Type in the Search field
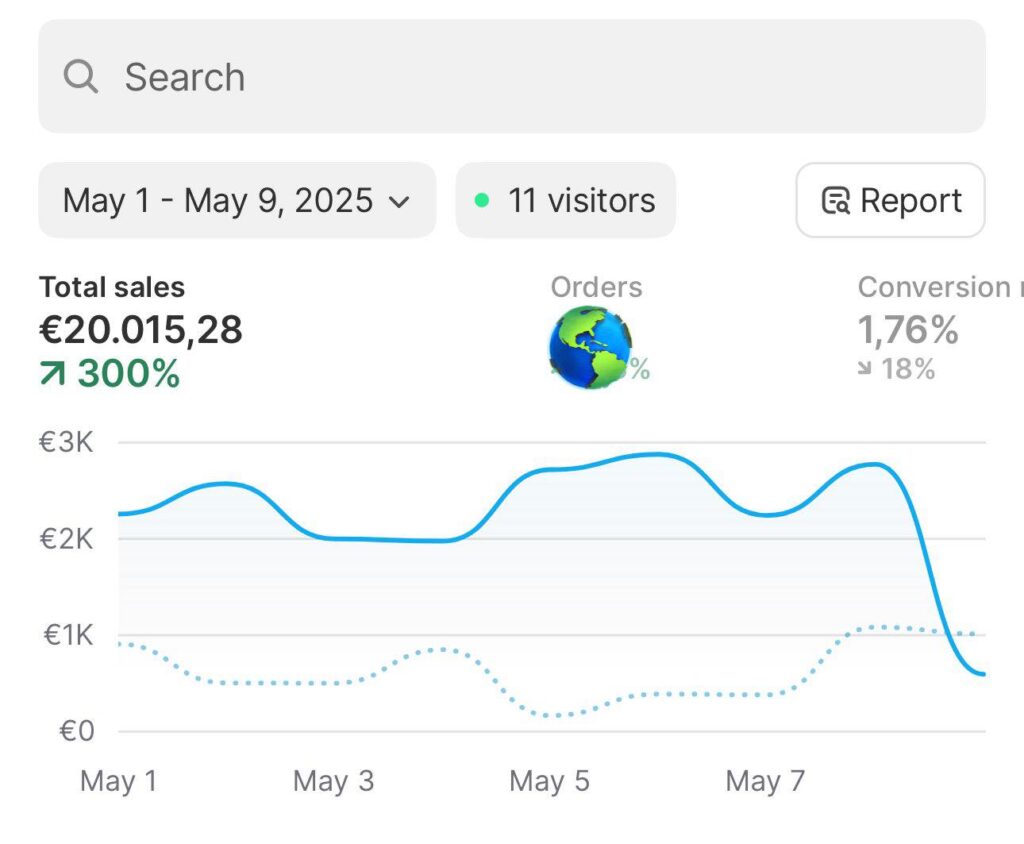1024x844 pixels. pyautogui.click(x=540, y=76)
